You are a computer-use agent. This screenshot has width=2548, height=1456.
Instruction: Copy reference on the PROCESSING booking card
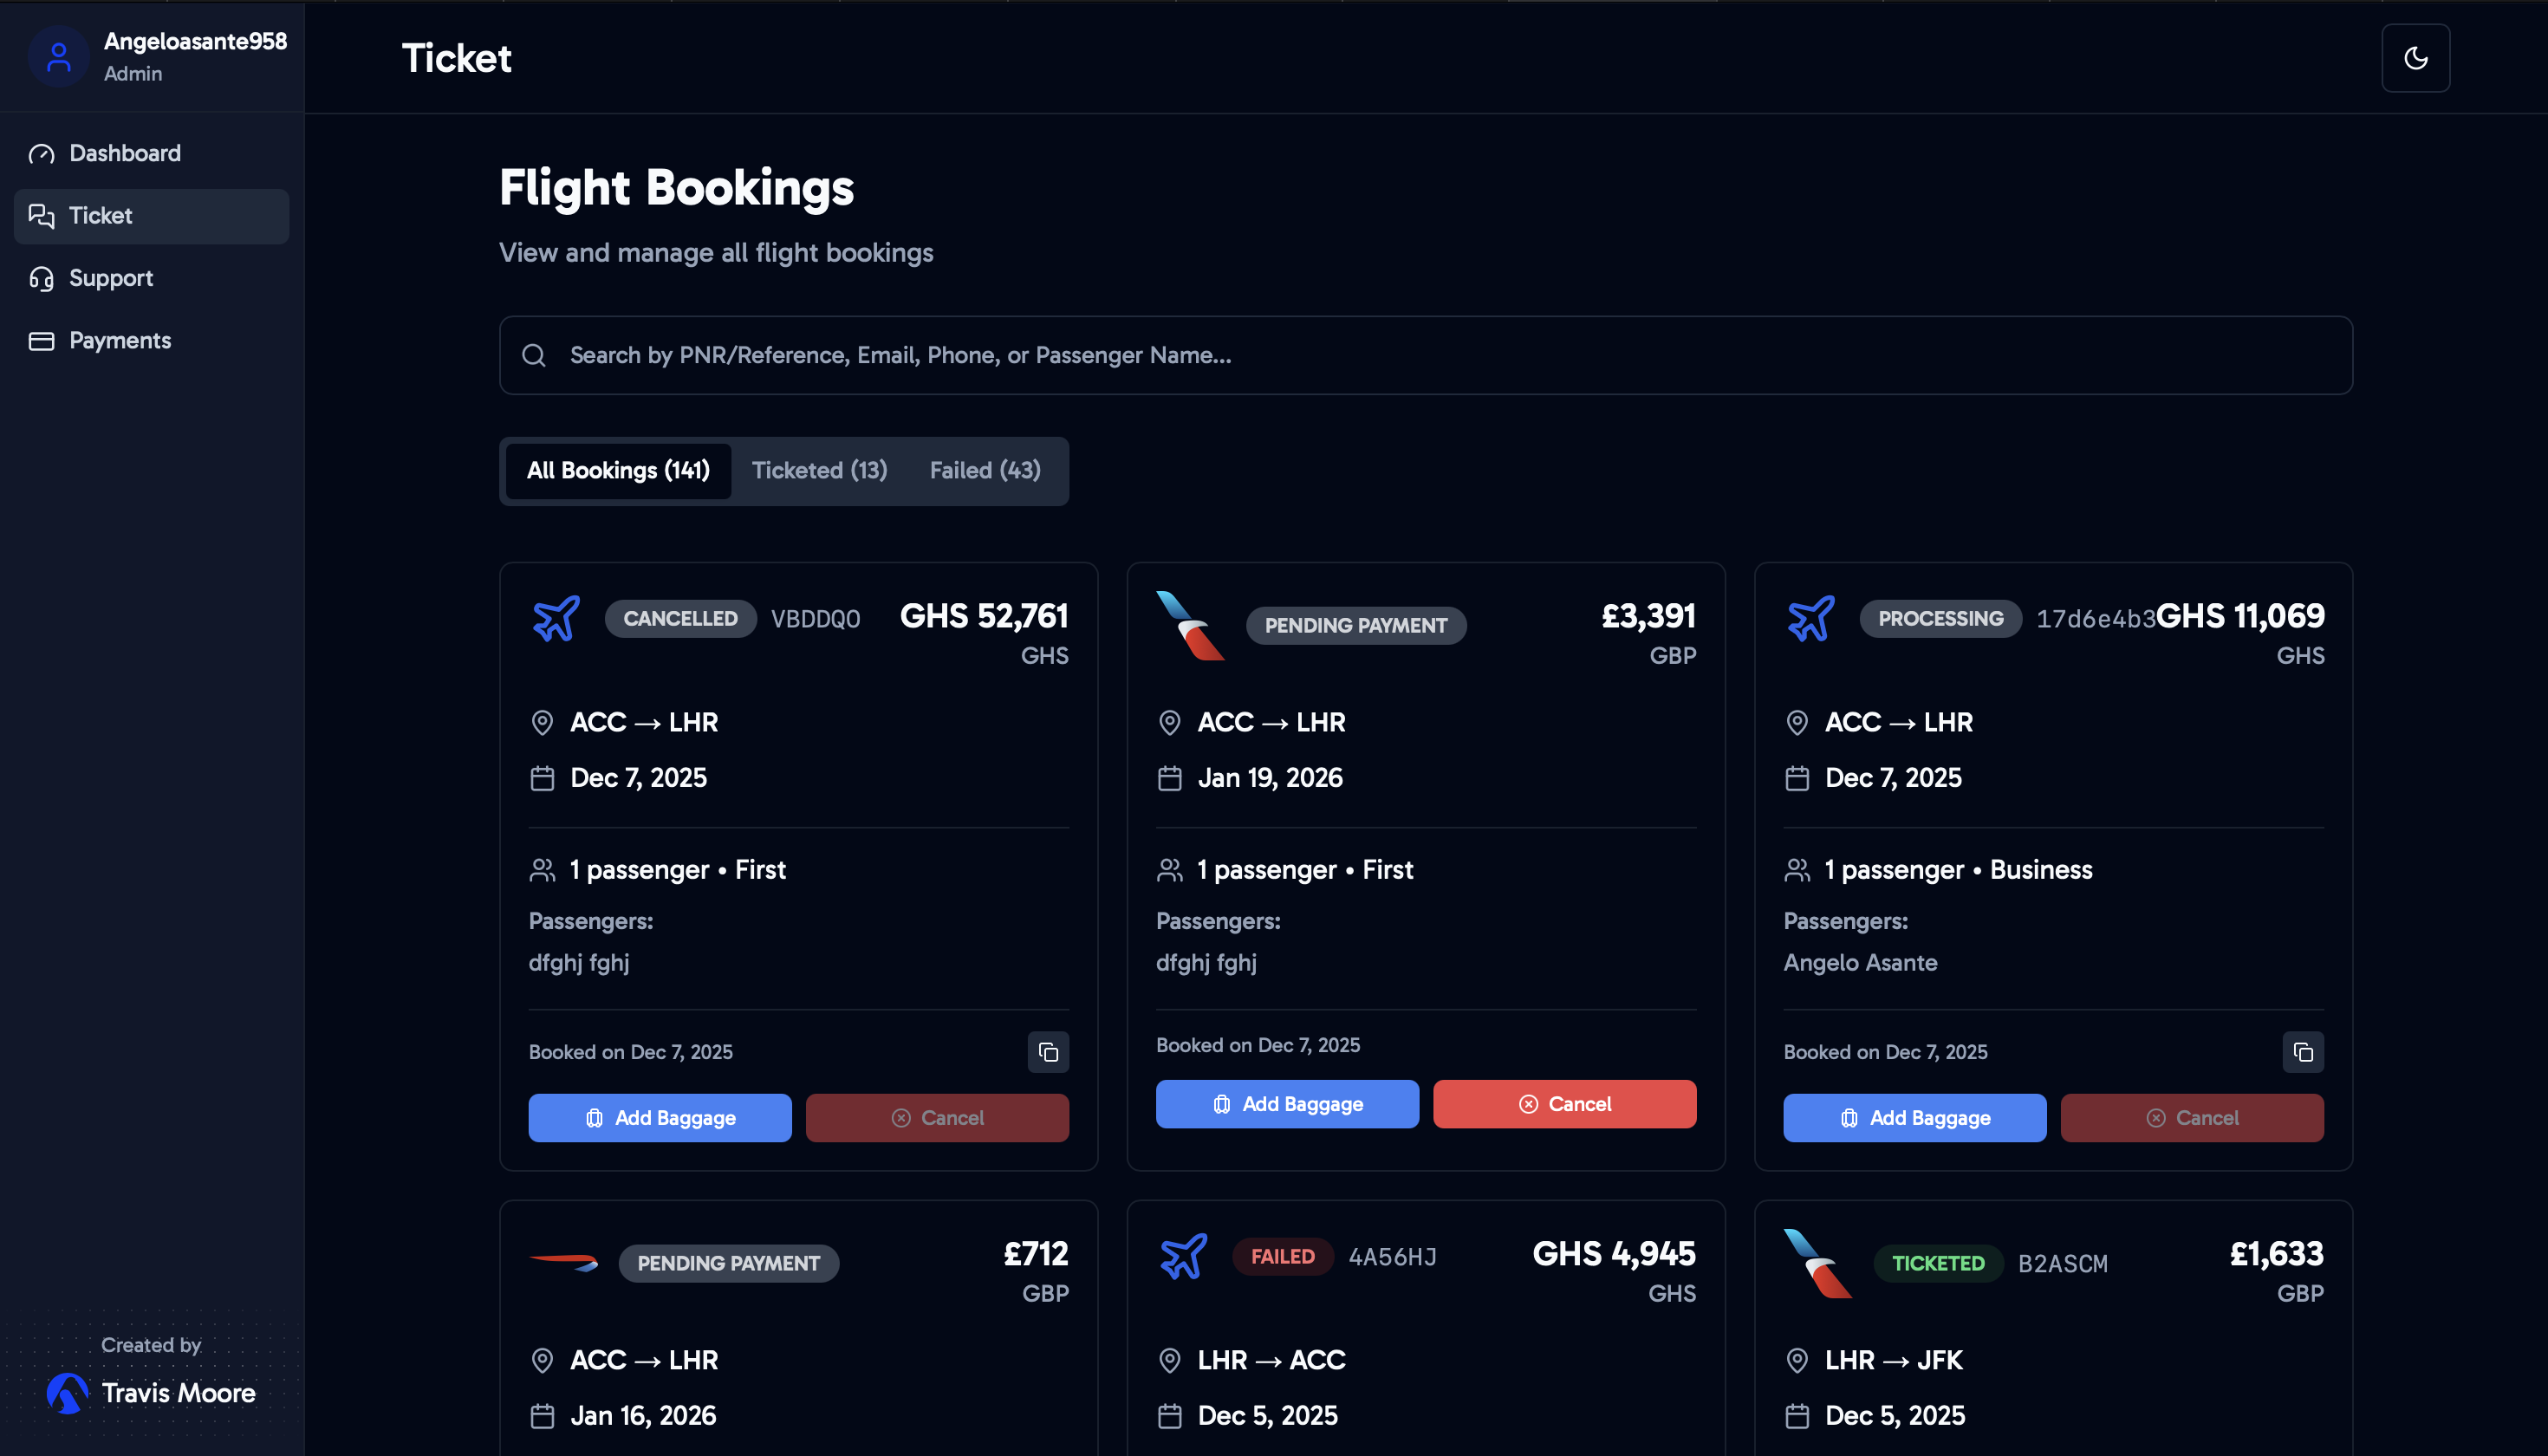pyautogui.click(x=2302, y=1052)
